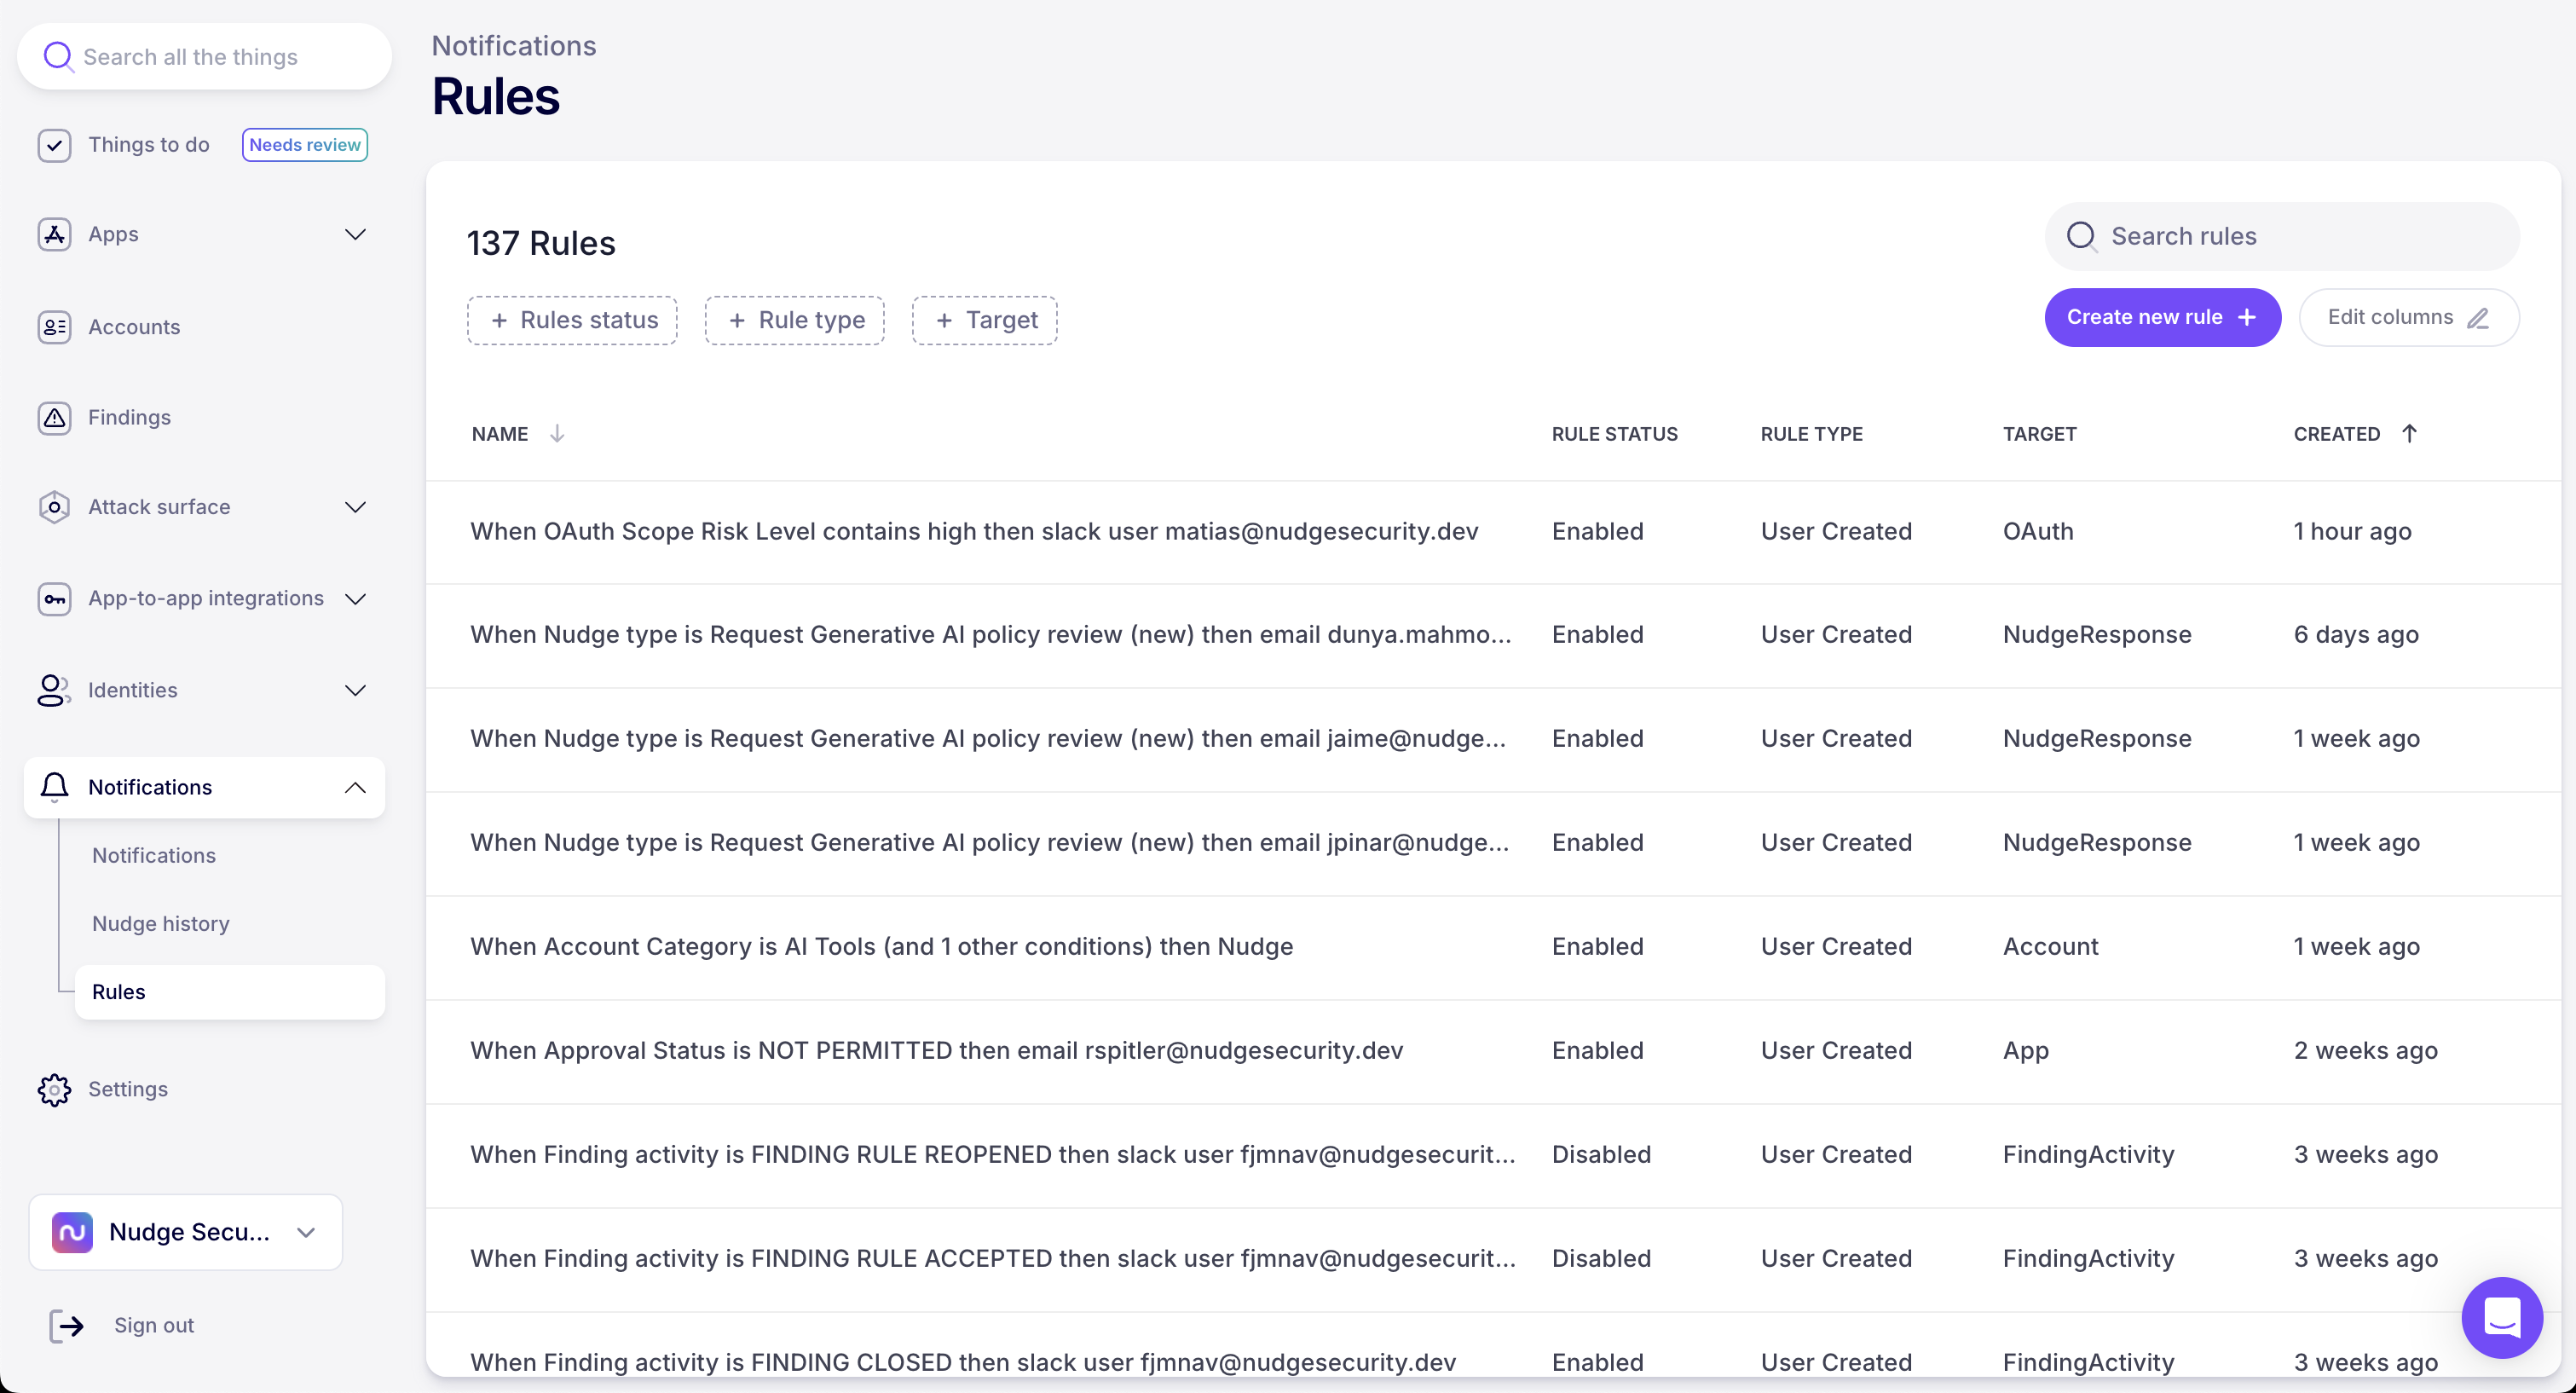Viewport: 2576px width, 1393px height.
Task: Click the Attack surface hexagon icon
Action: click(x=54, y=507)
